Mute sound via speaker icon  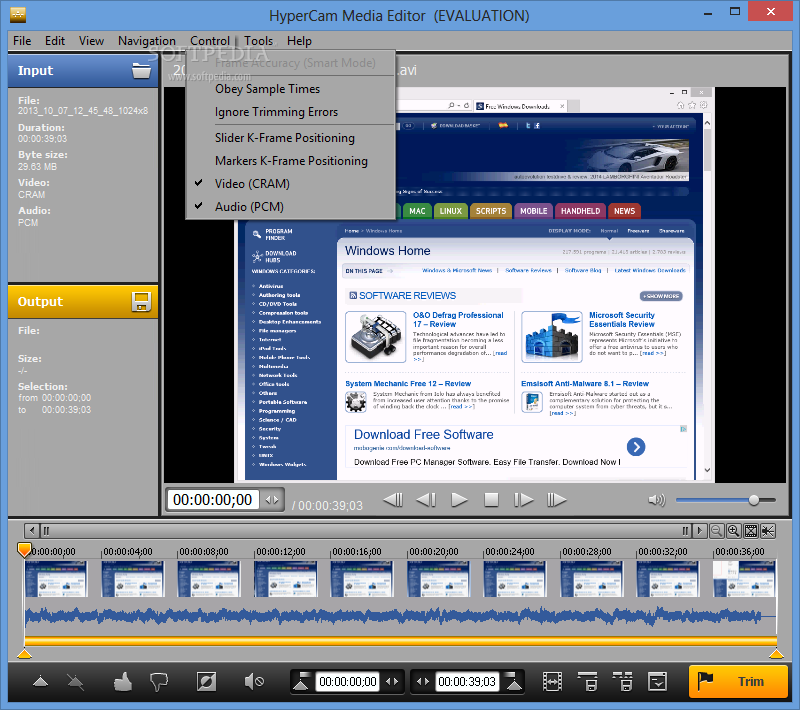point(657,500)
